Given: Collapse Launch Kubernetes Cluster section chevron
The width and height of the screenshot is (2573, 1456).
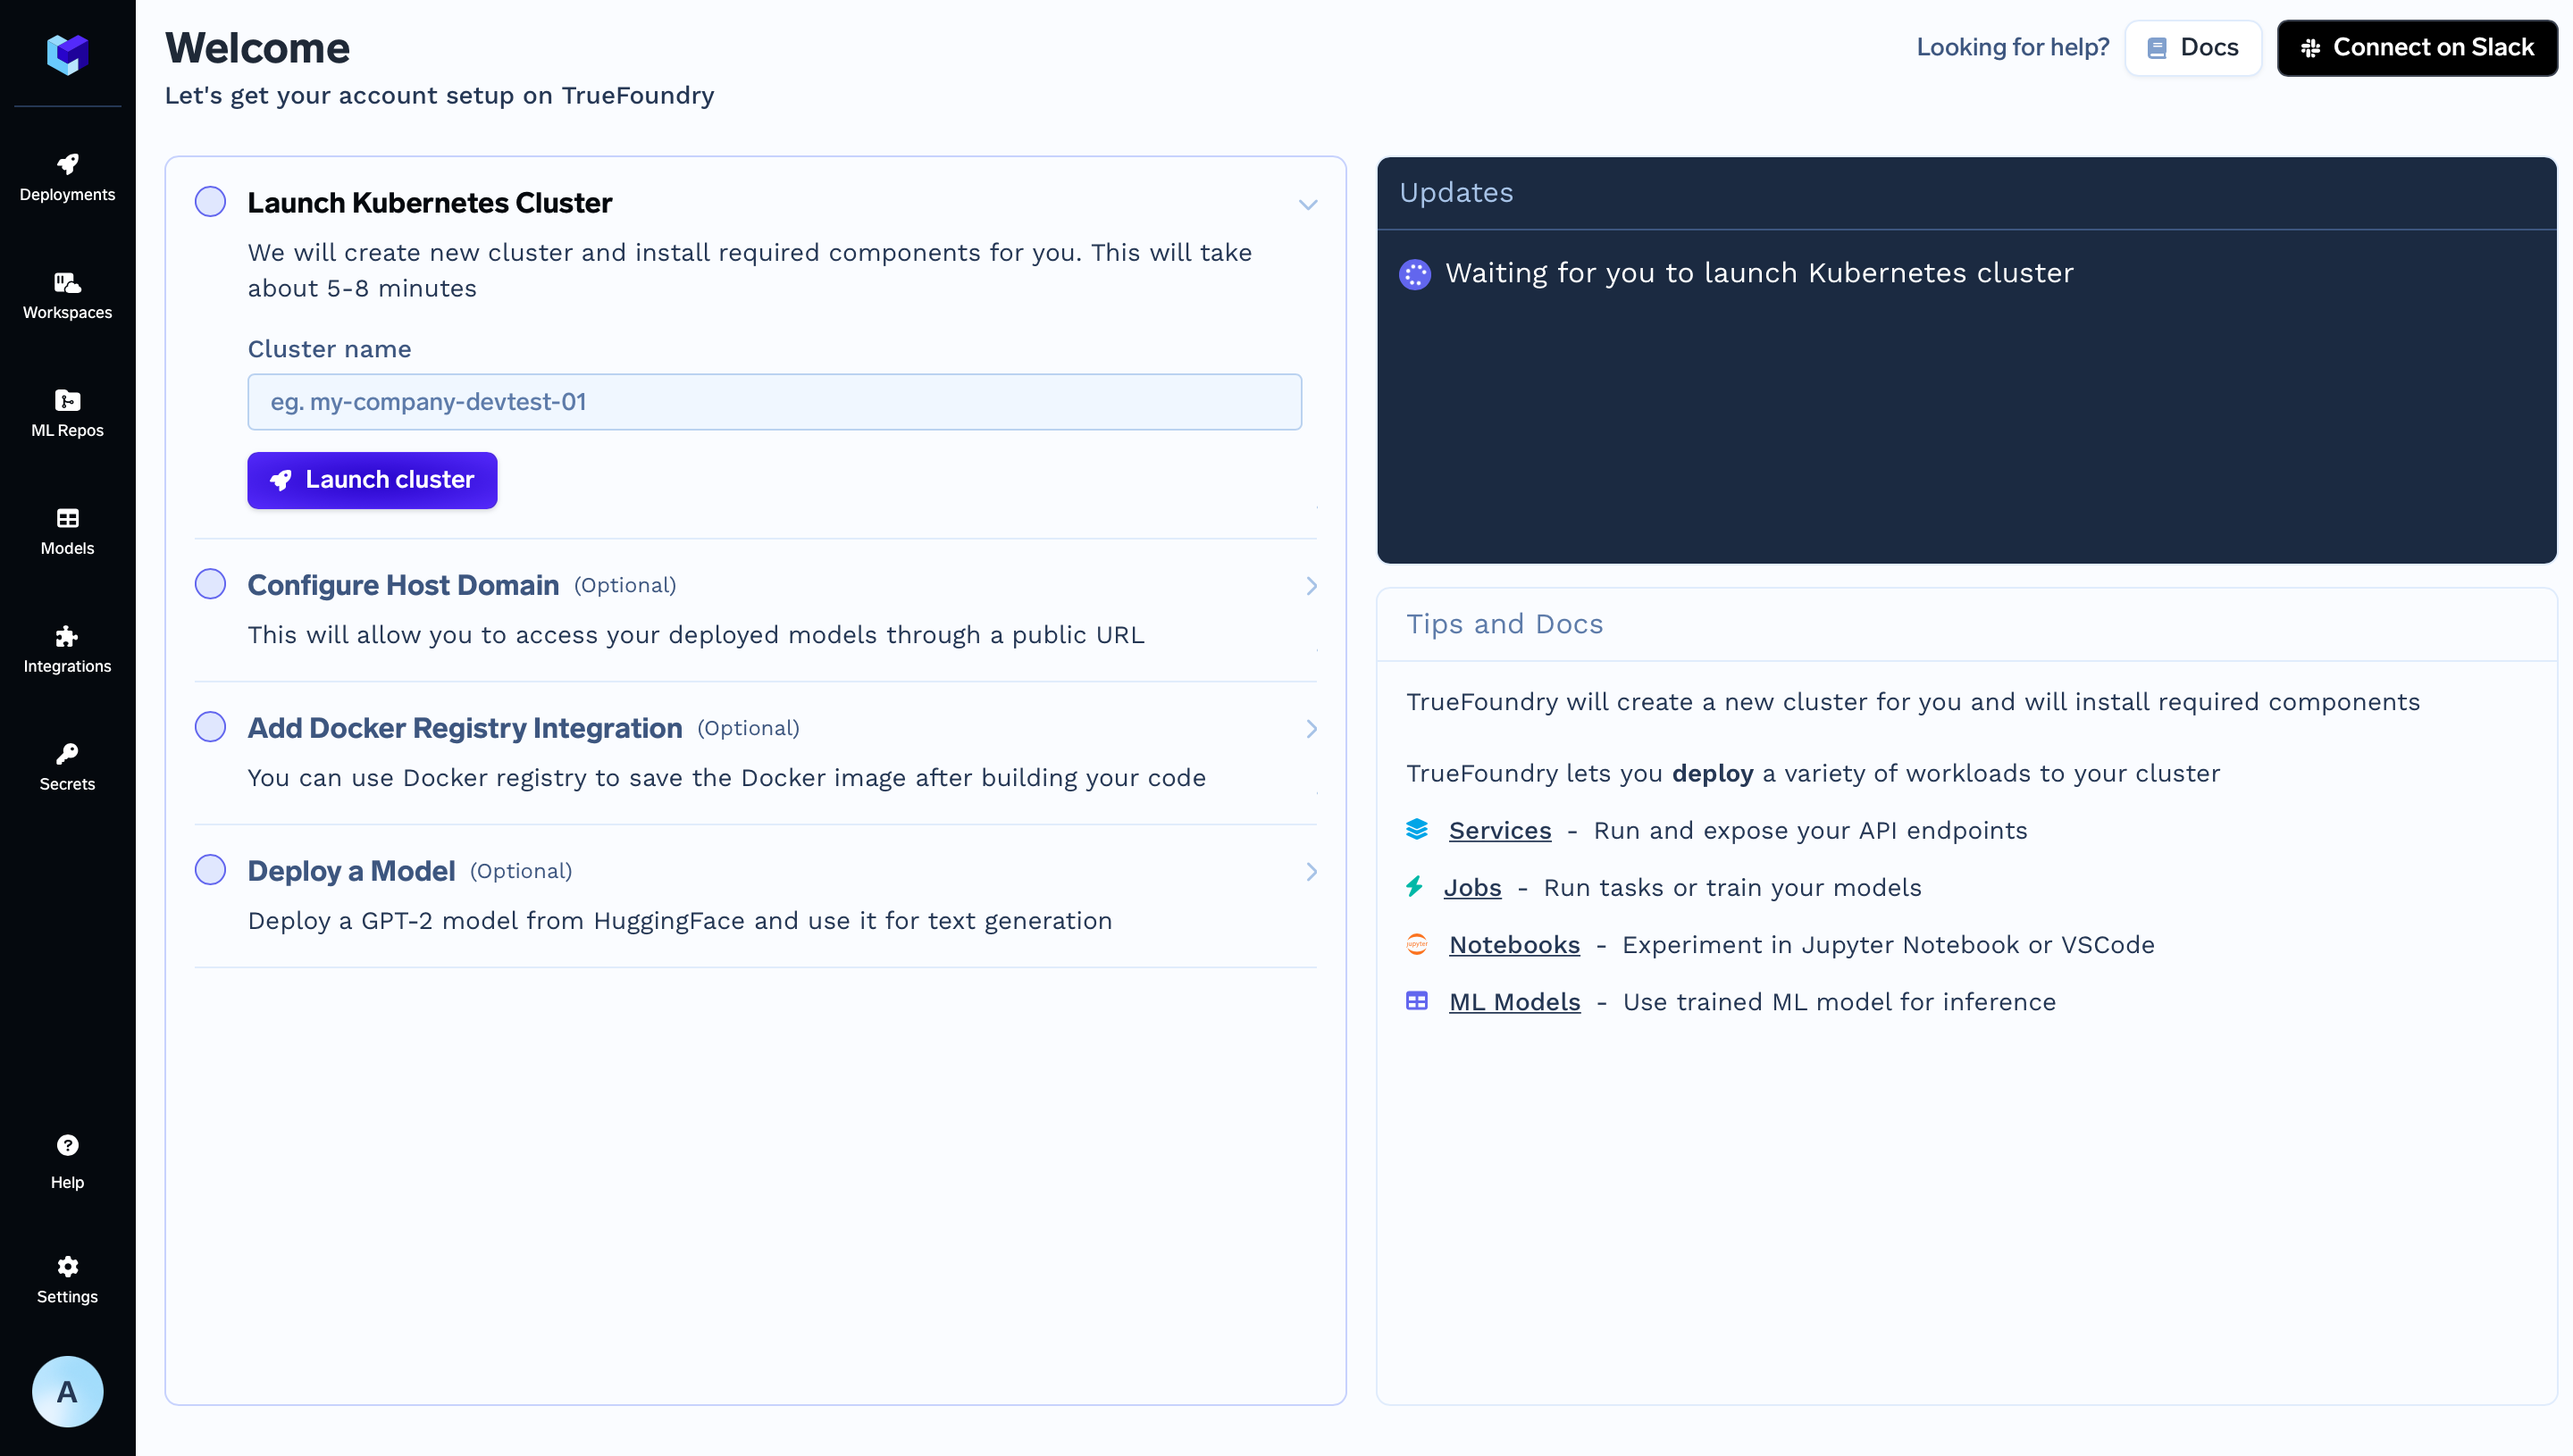Looking at the screenshot, I should [1308, 205].
